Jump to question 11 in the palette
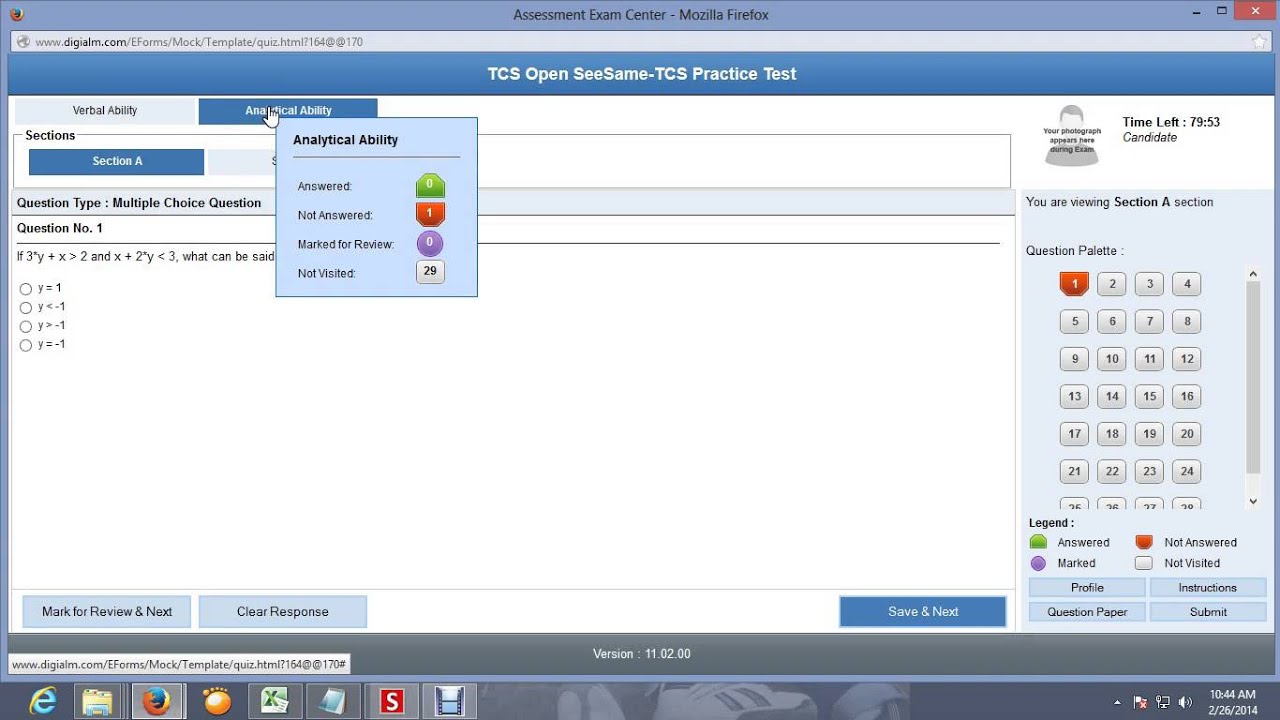 coord(1150,359)
